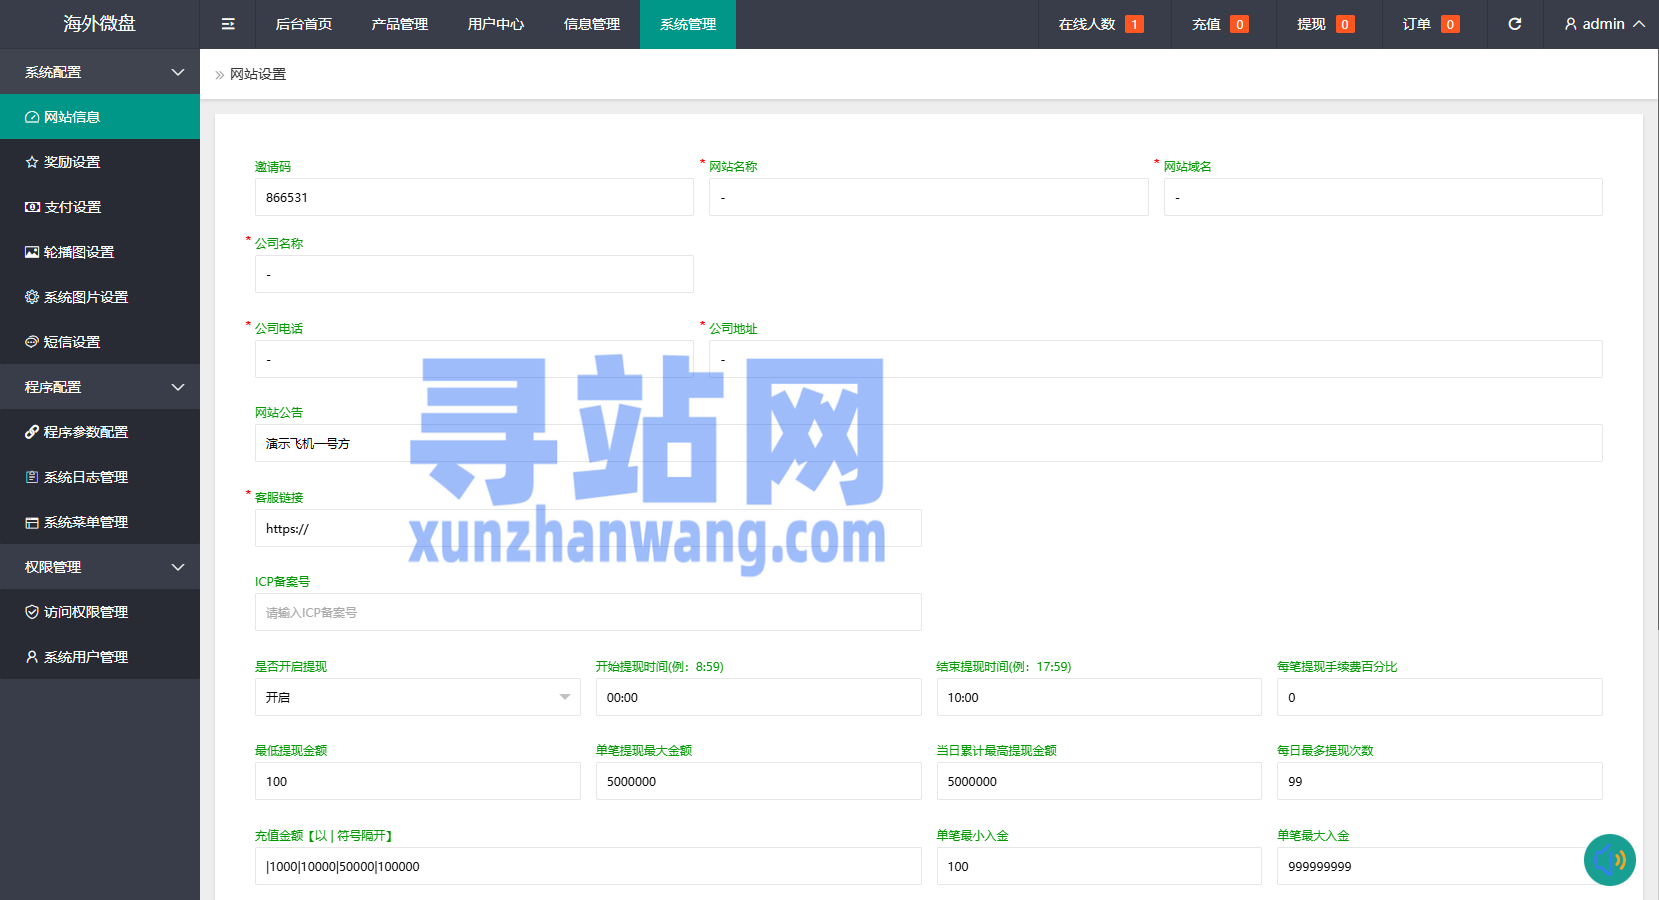This screenshot has height=900, width=1659.
Task: Expand the admin account menu arrow
Action: tap(1639, 24)
